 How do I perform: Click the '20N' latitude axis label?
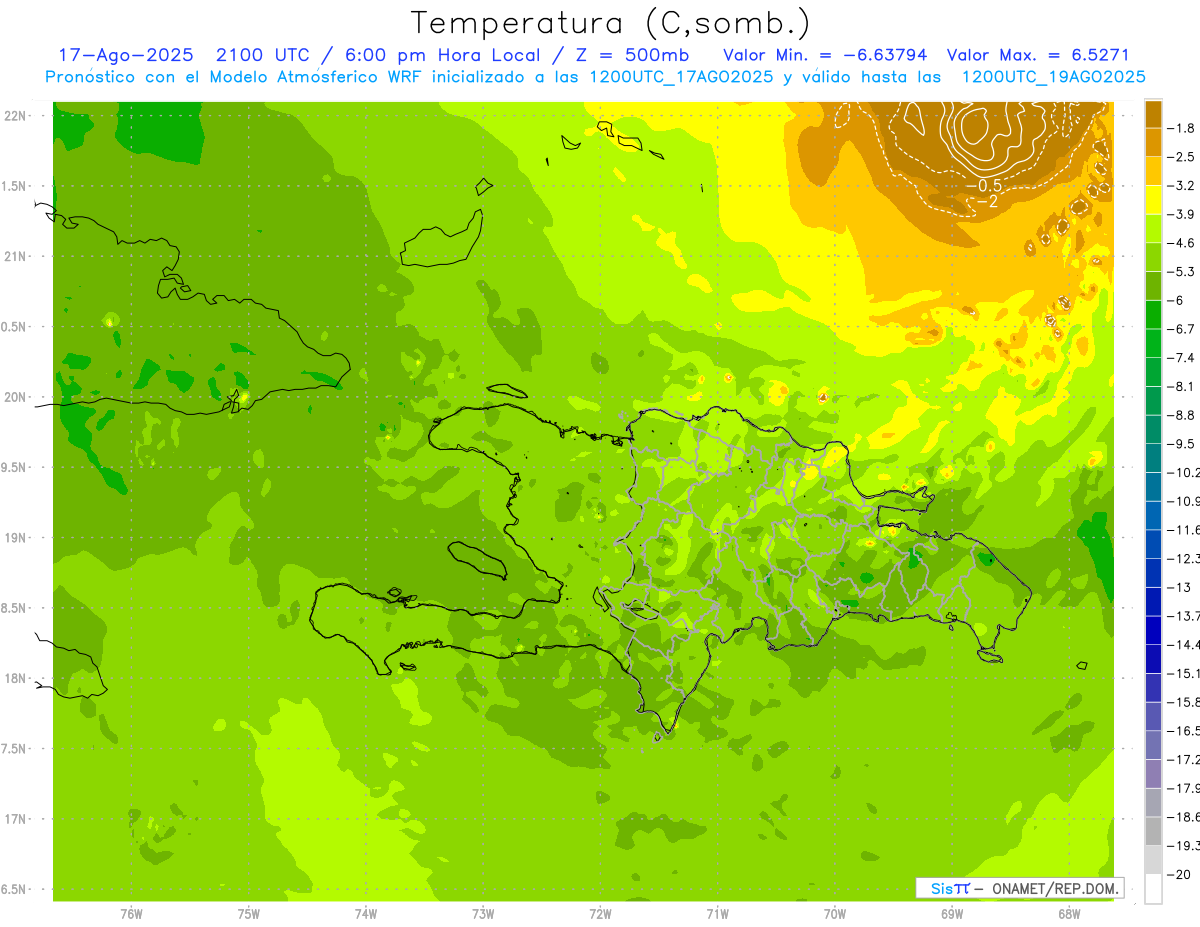coord(15,397)
